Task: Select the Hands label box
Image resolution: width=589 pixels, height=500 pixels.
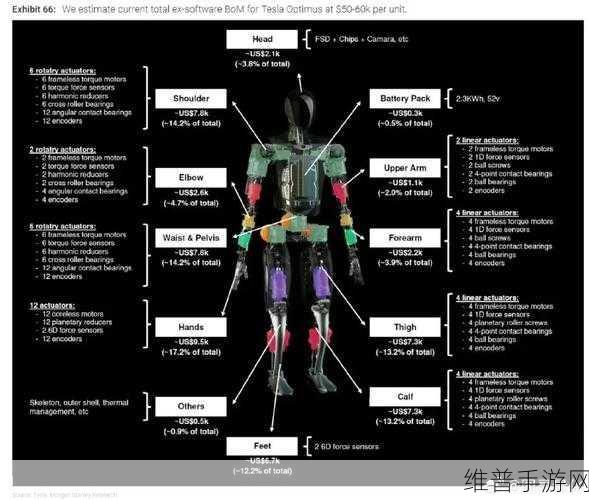Action: pos(191,327)
